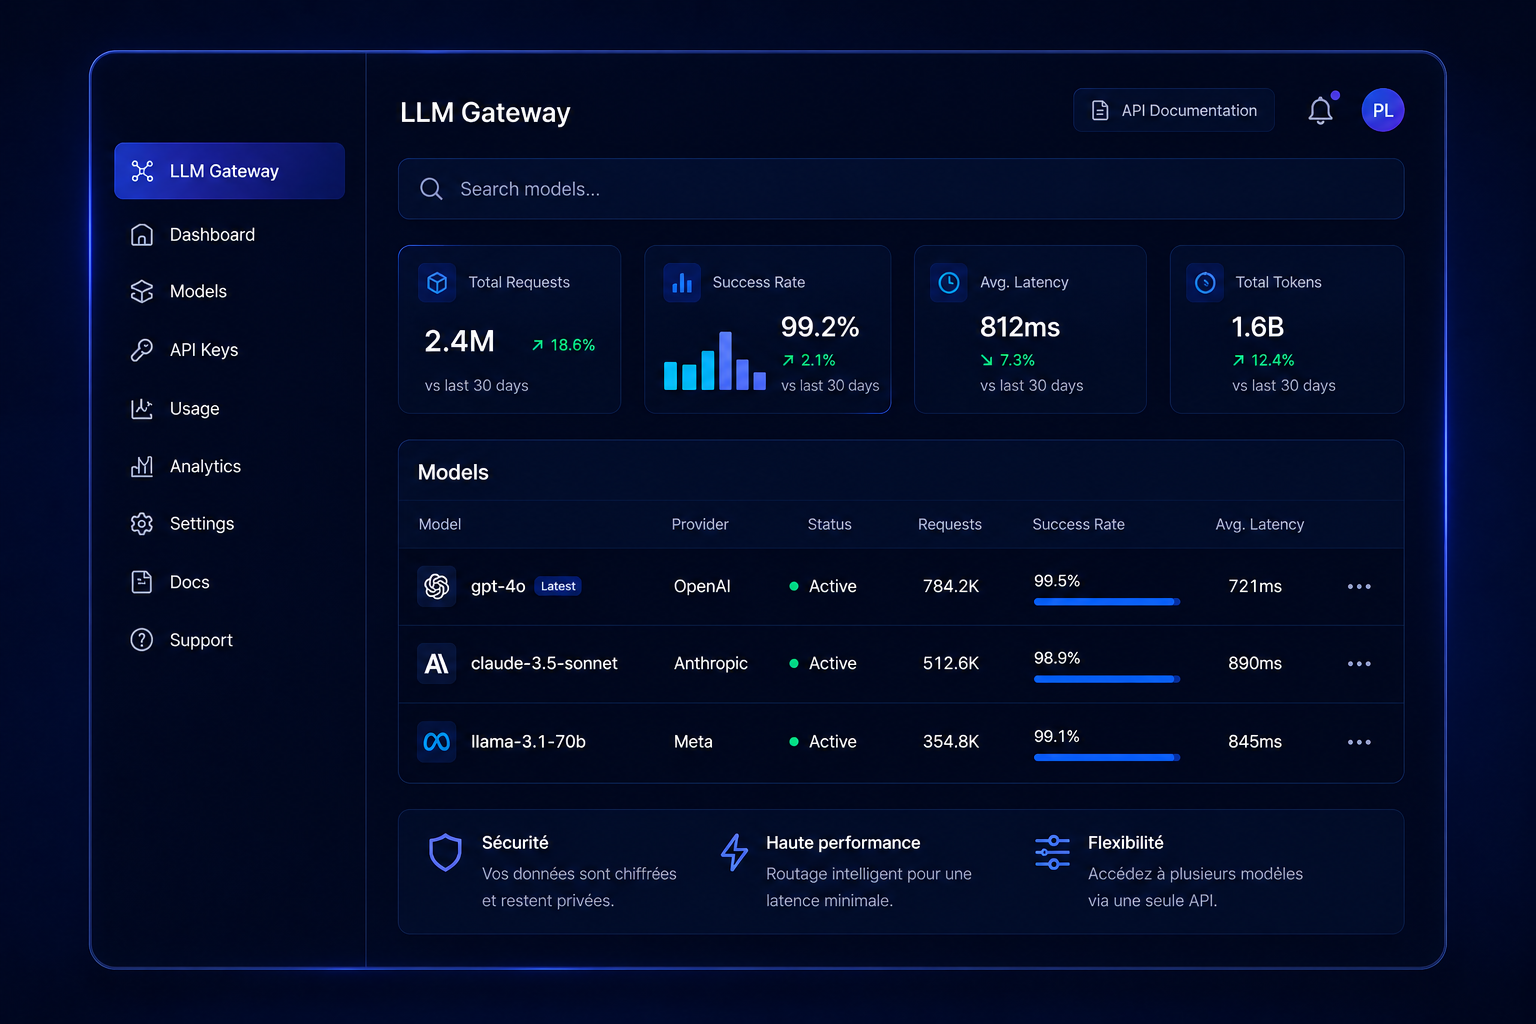
Task: Click the Avg. Latency clock icon
Action: click(949, 283)
